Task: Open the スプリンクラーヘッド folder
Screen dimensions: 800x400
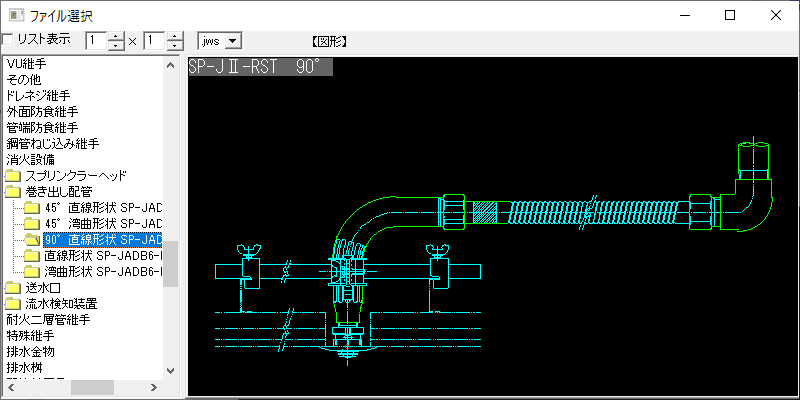Action: click(x=75, y=175)
